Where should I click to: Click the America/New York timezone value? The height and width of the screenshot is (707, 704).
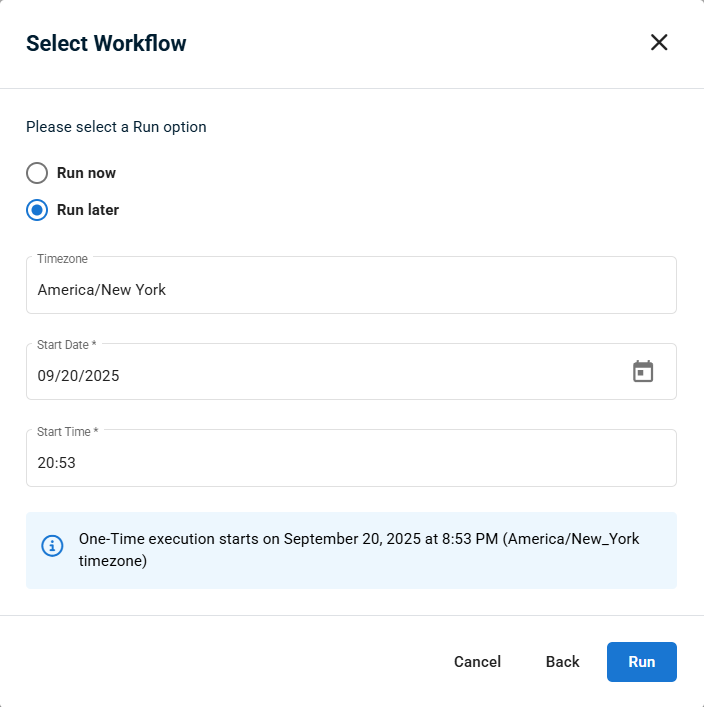[101, 290]
